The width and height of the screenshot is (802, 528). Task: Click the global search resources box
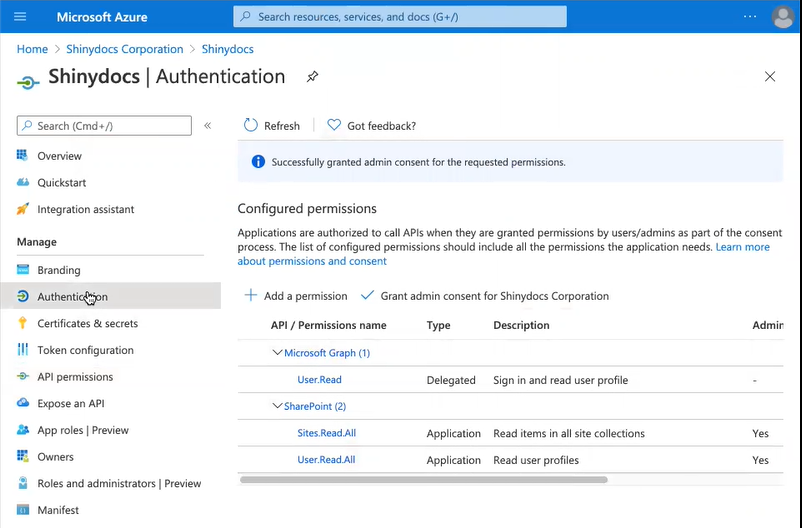click(x=400, y=17)
